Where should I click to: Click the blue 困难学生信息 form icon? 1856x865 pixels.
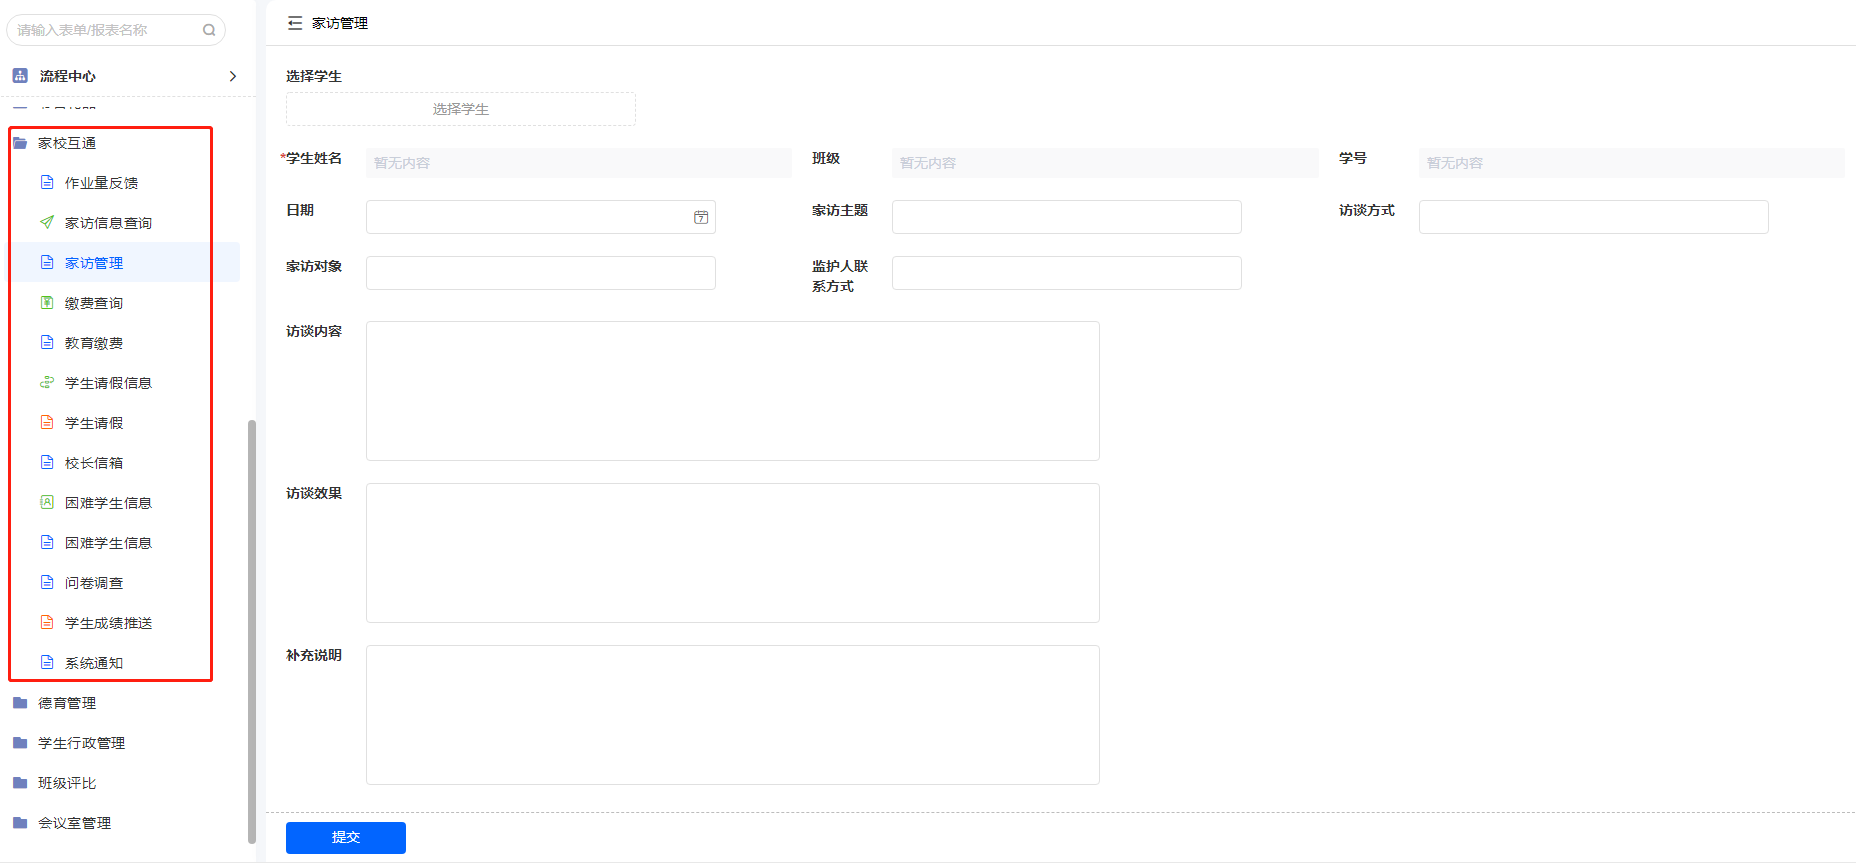[x=47, y=542]
